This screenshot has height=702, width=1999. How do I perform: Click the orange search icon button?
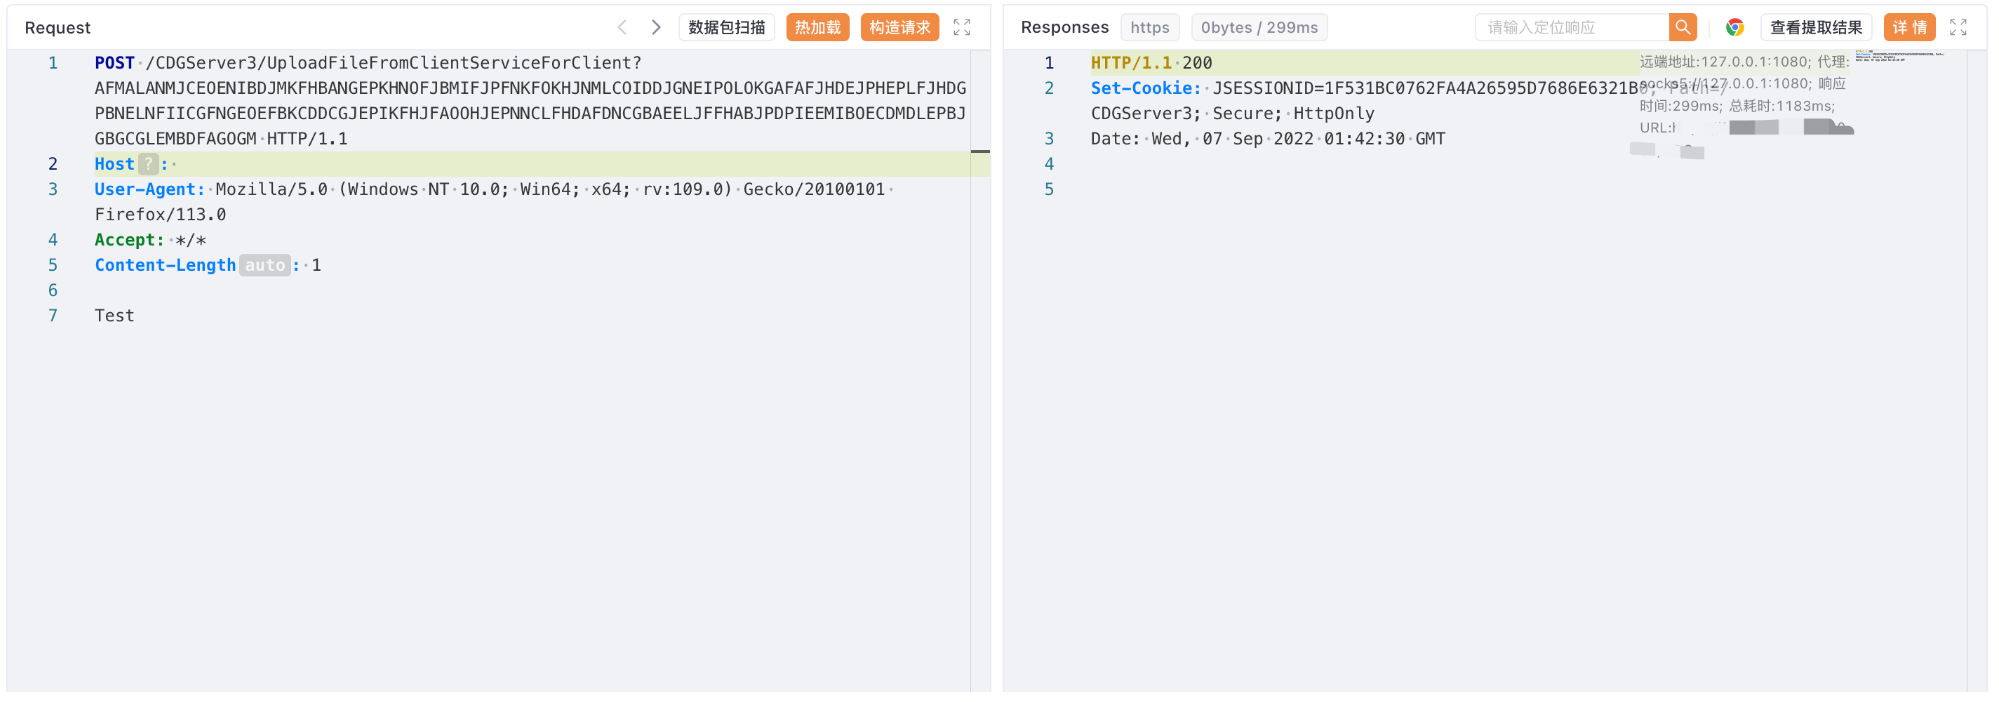point(1683,27)
